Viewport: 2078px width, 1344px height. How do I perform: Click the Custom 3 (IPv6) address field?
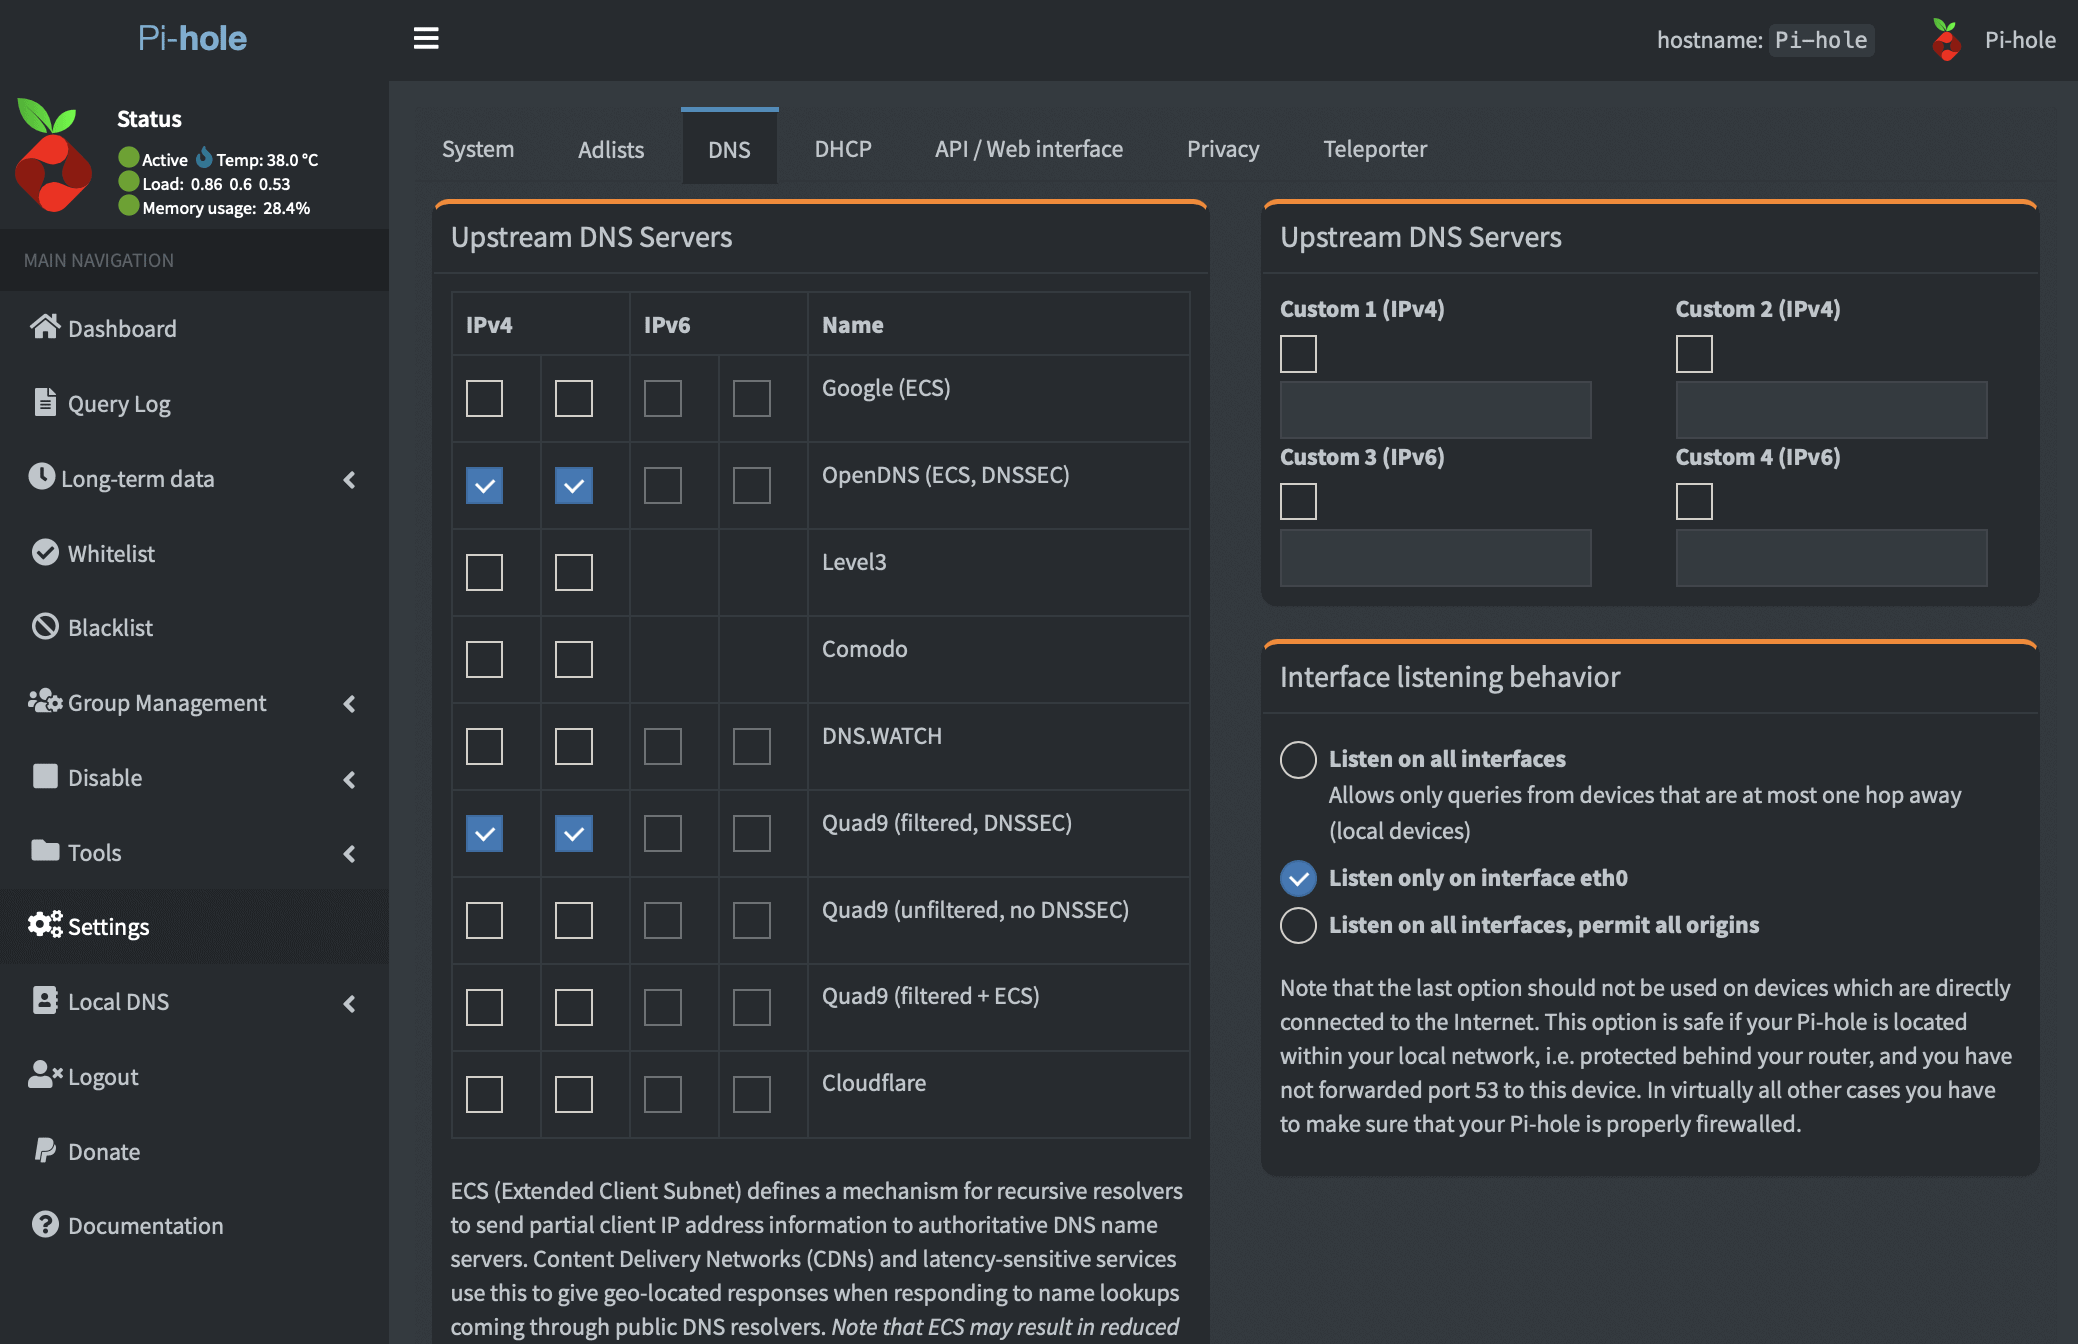pos(1435,558)
